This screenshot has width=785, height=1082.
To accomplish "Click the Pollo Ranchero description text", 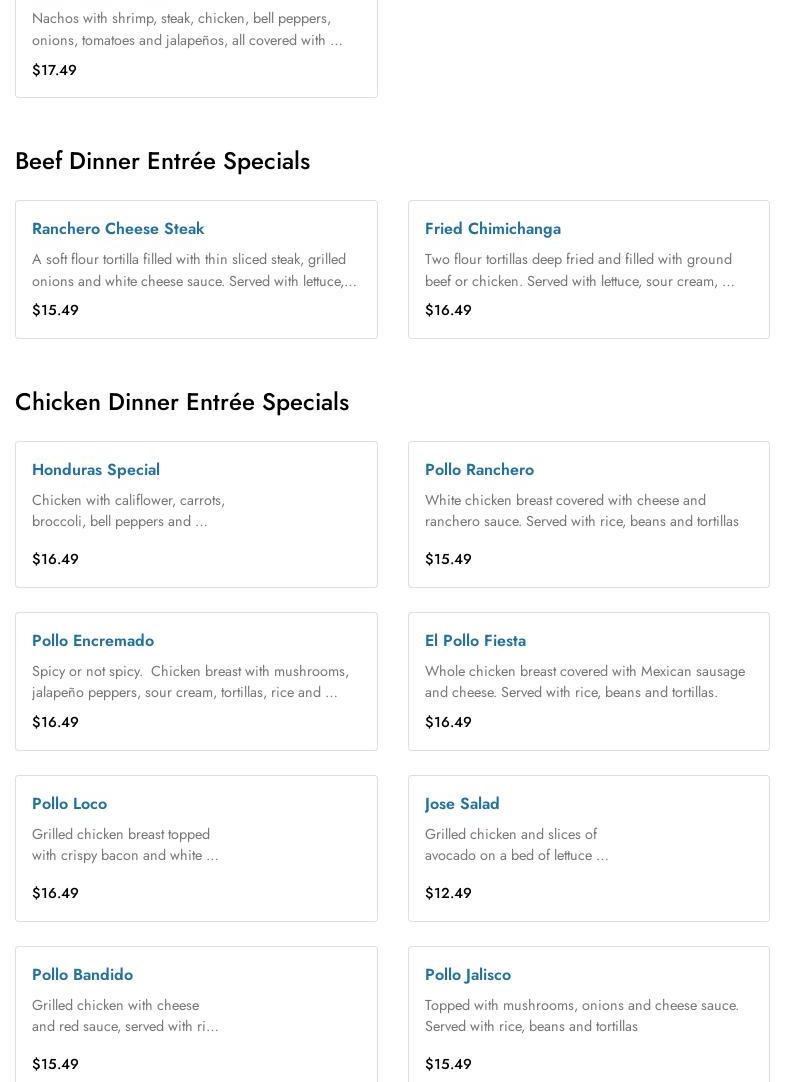I will 581,511.
